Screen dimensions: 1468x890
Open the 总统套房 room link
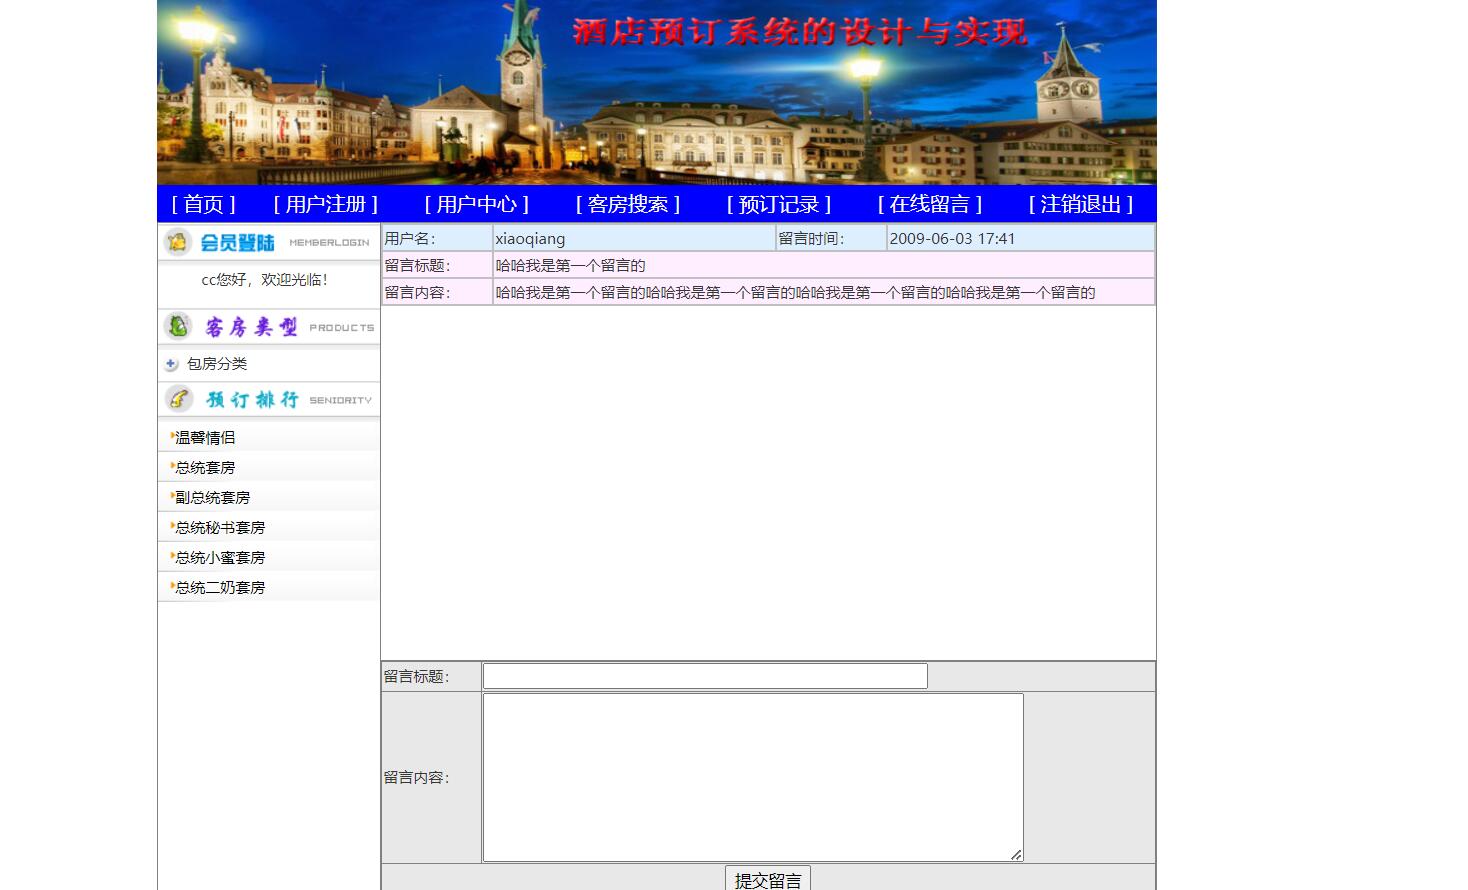[x=205, y=467]
